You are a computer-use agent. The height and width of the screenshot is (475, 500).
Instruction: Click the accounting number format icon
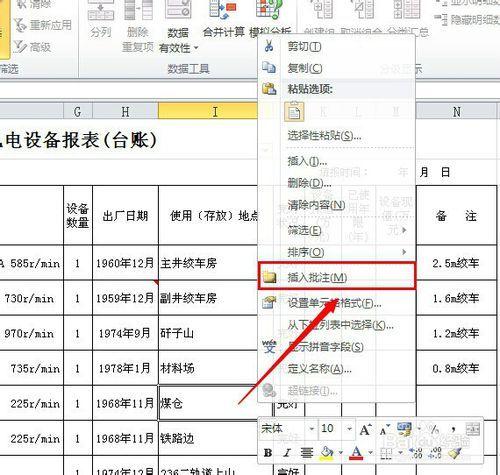405,429
